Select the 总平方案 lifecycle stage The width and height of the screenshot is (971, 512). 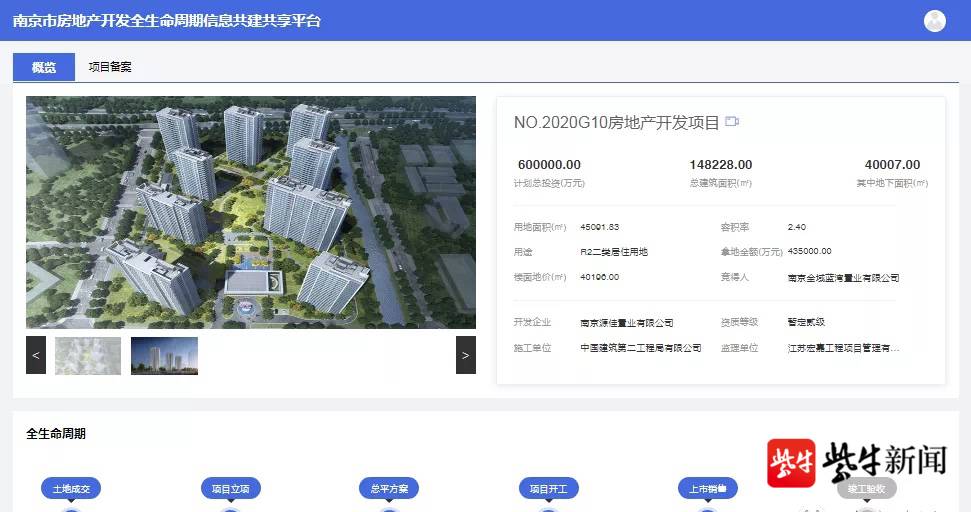[x=389, y=489]
